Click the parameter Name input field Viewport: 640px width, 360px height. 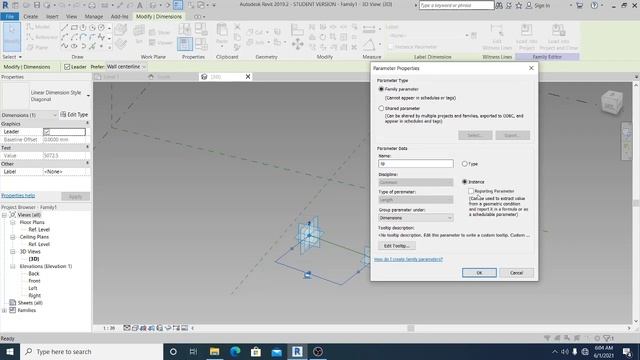click(x=416, y=164)
